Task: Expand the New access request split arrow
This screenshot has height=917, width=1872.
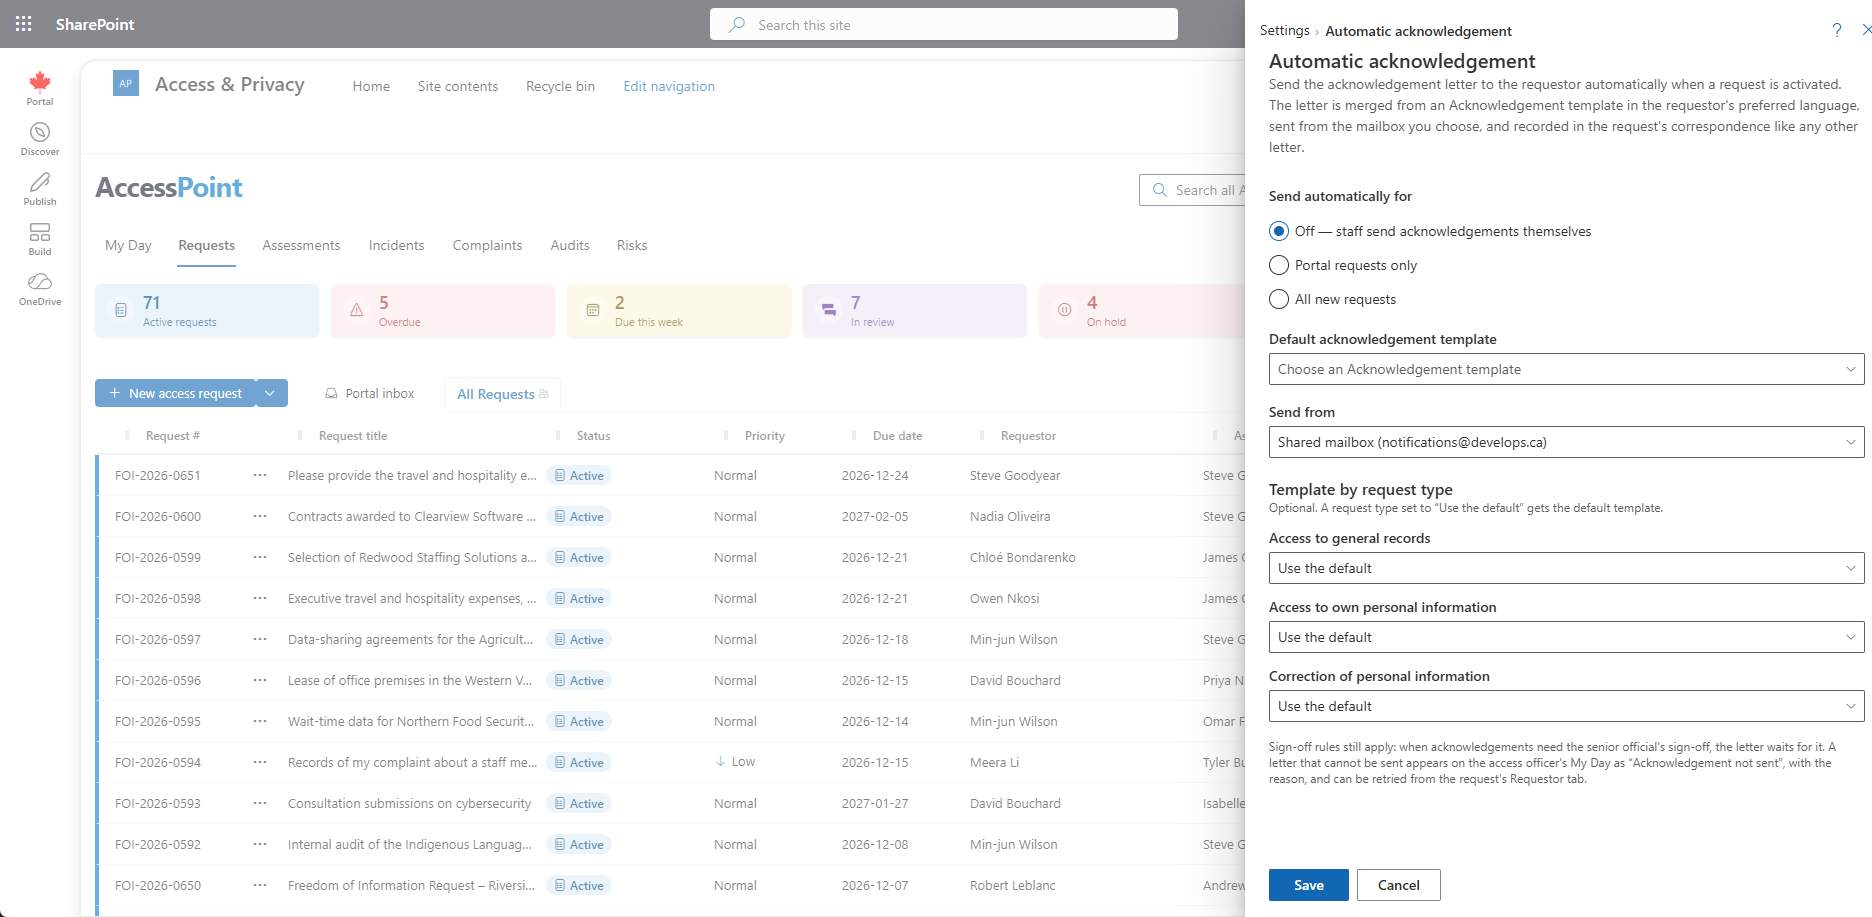Action: (x=271, y=393)
